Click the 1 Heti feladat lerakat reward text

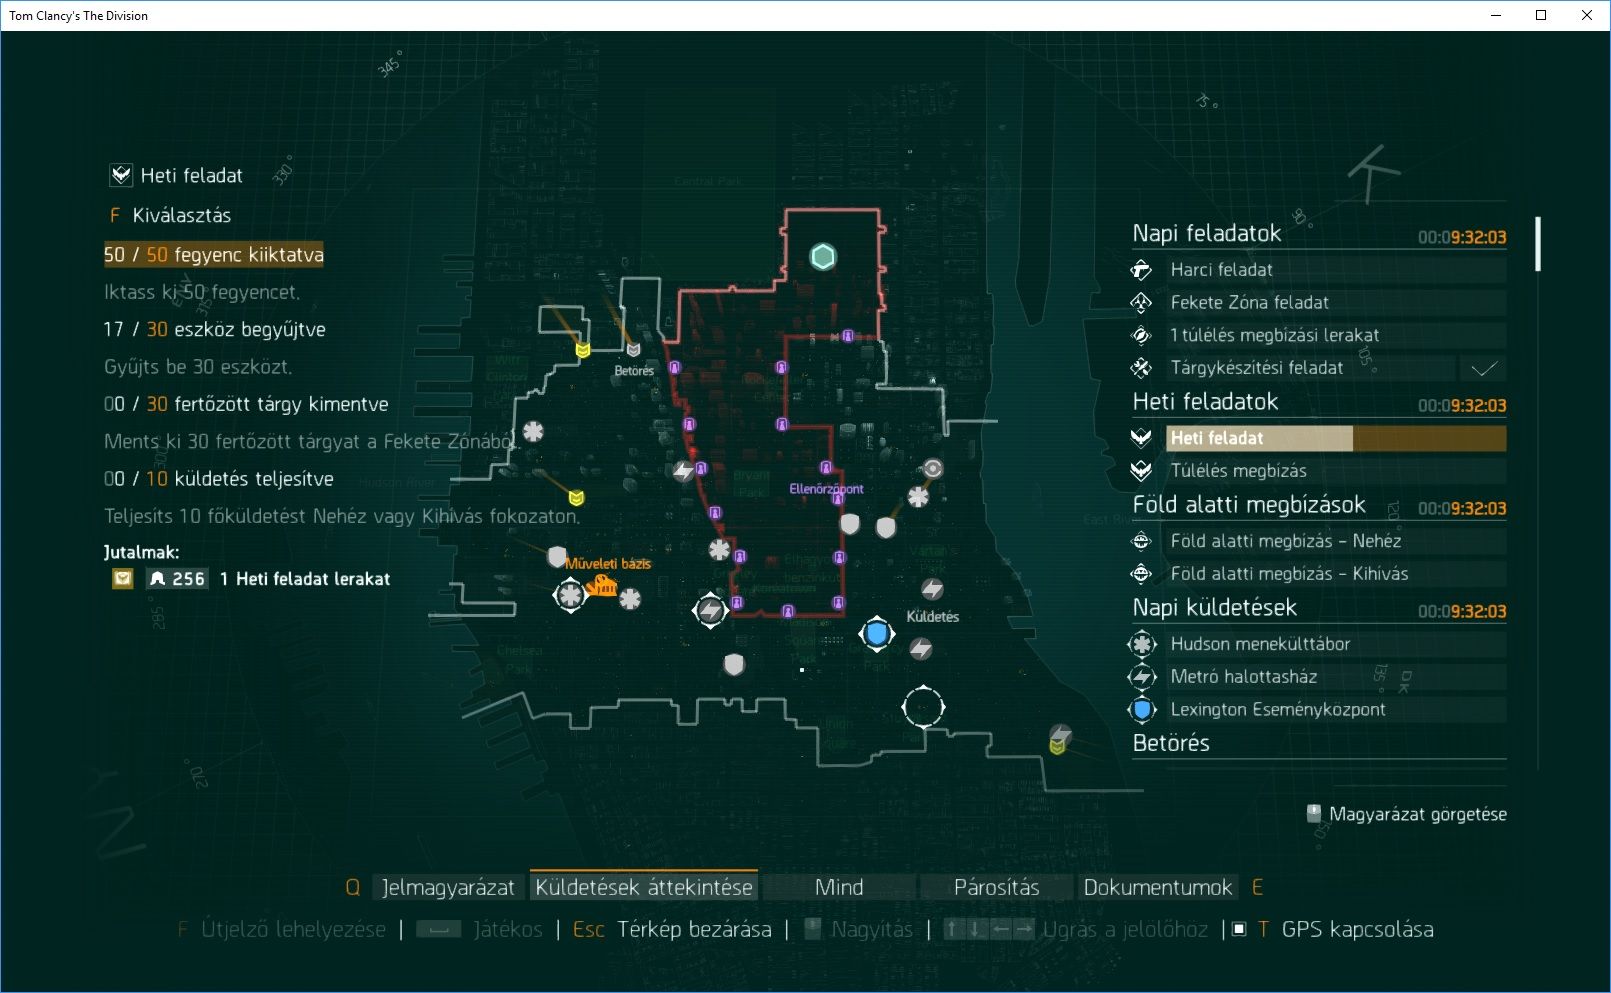305,579
